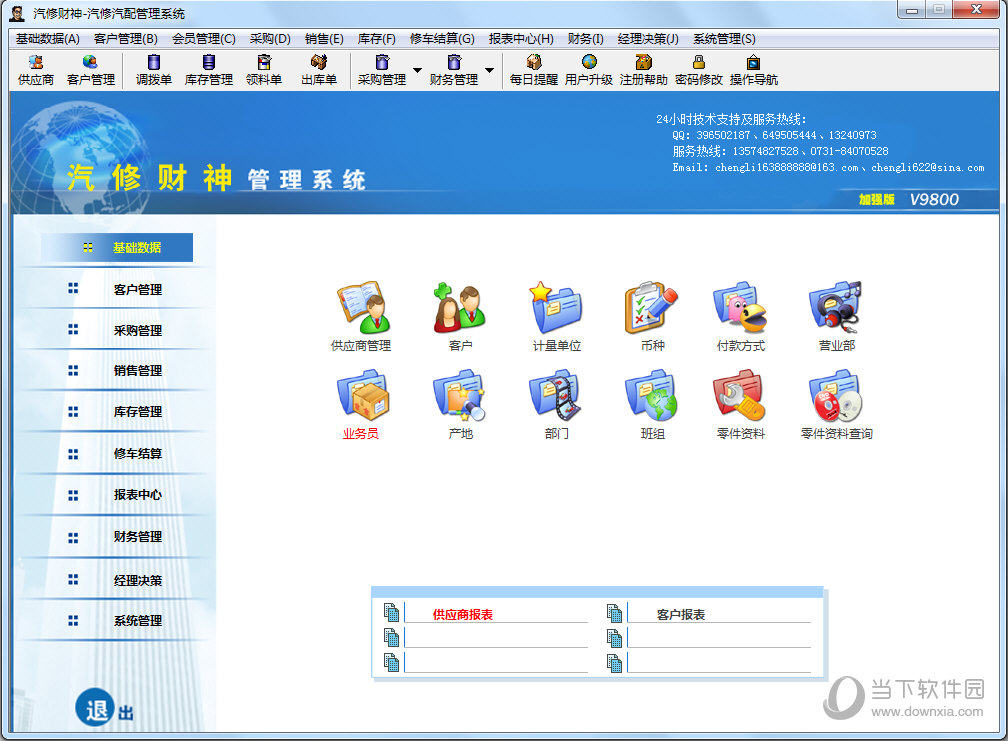Screen dimensions: 1008x741
Task: Select 基础数据 in the sidebar
Action: tap(117, 247)
